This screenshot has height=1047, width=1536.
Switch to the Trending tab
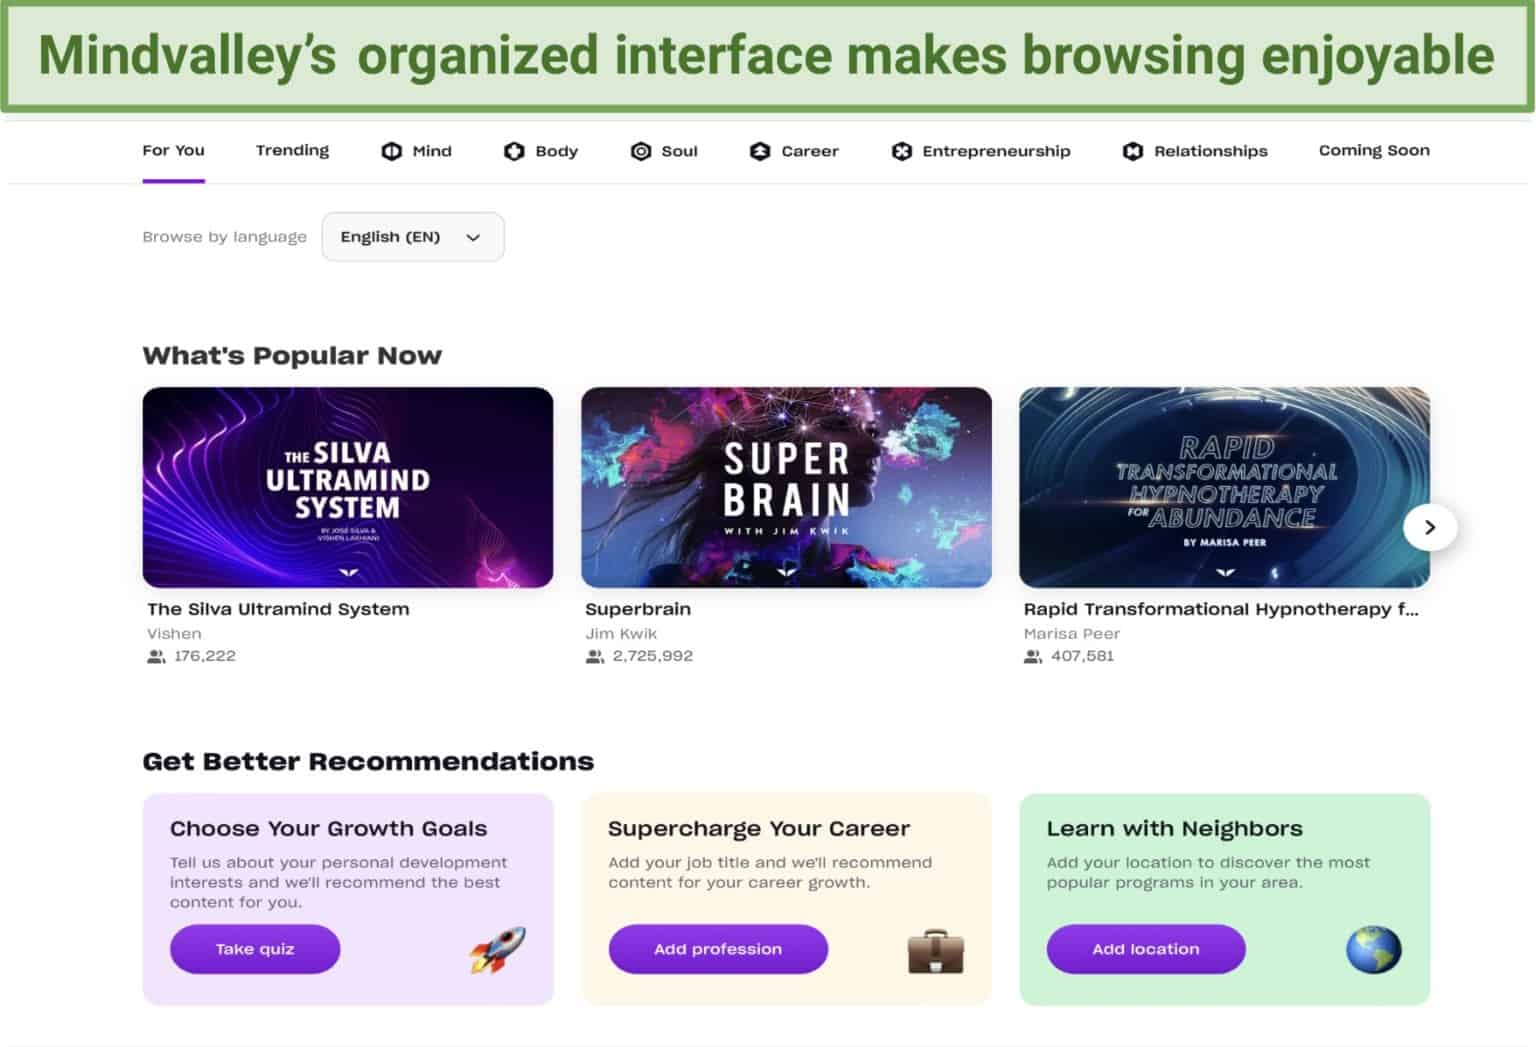coord(291,150)
